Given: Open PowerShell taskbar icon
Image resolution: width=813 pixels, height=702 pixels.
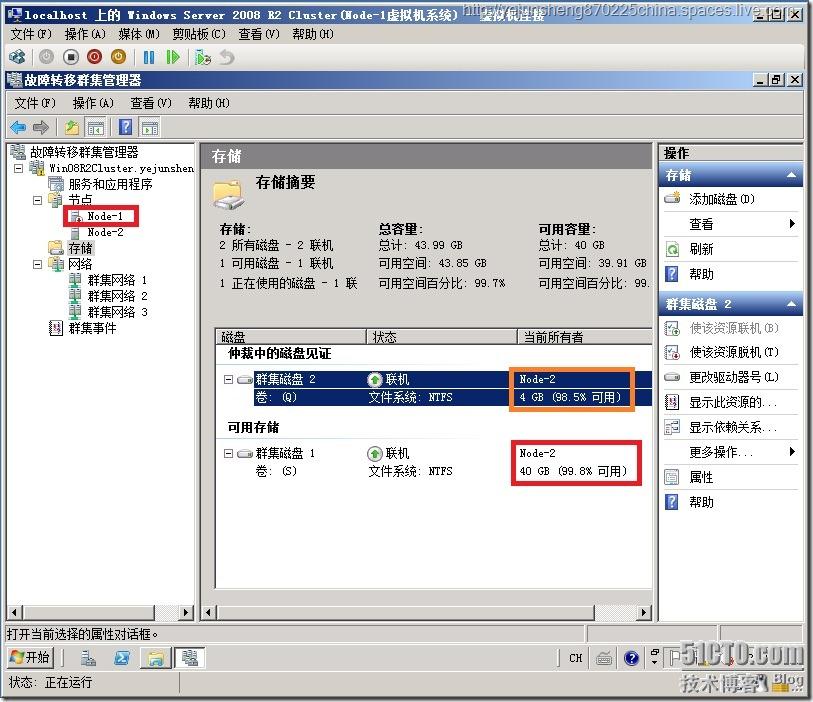Looking at the screenshot, I should [x=122, y=658].
